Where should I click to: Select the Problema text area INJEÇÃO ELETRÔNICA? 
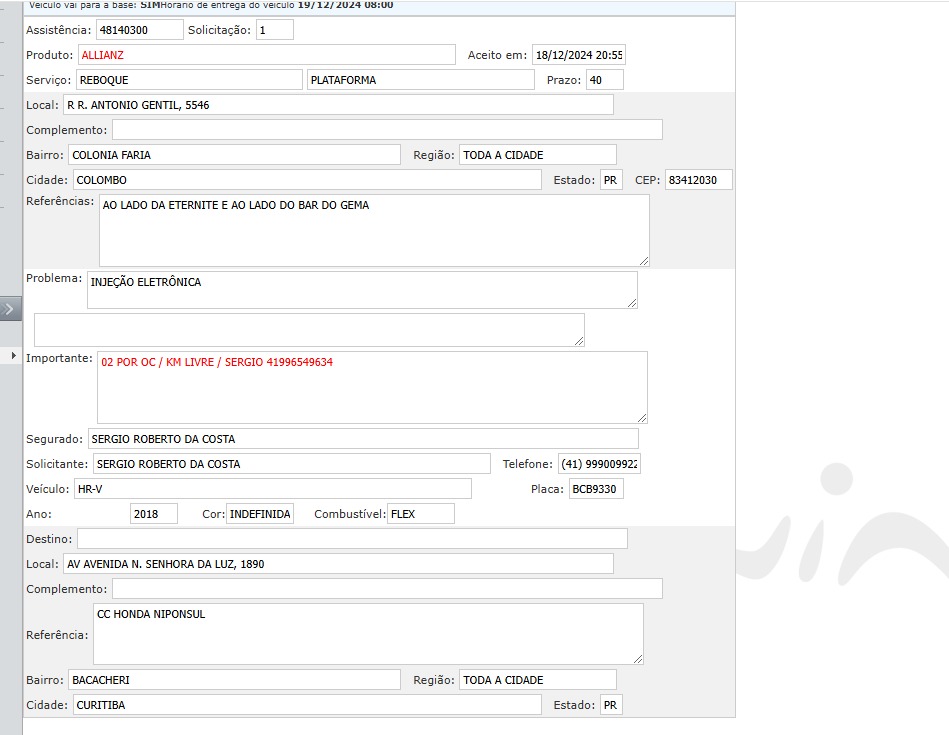click(362, 290)
